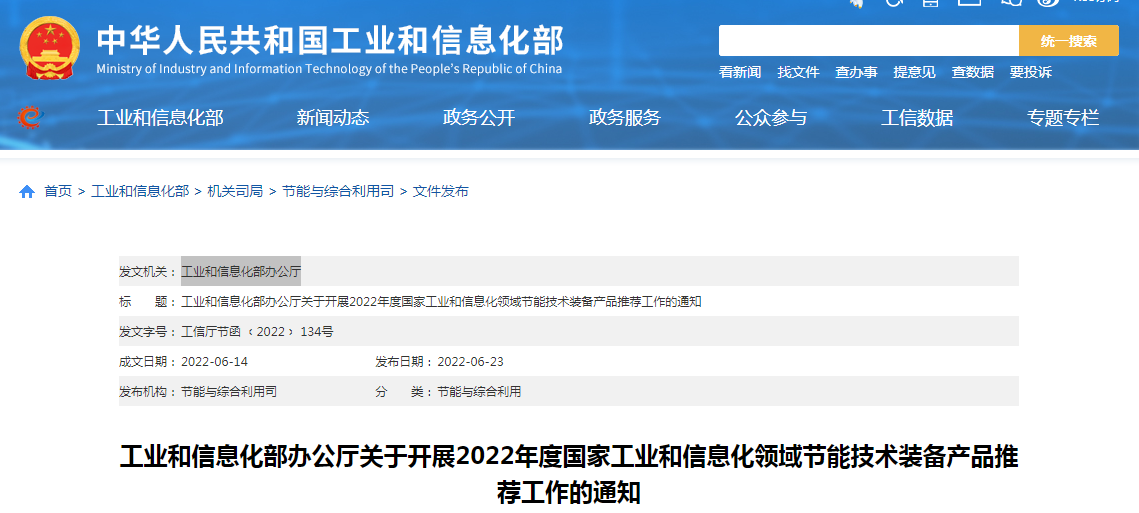This screenshot has width=1139, height=513.
Task: Click classification value 节能与综合利用
Action: coord(479,391)
